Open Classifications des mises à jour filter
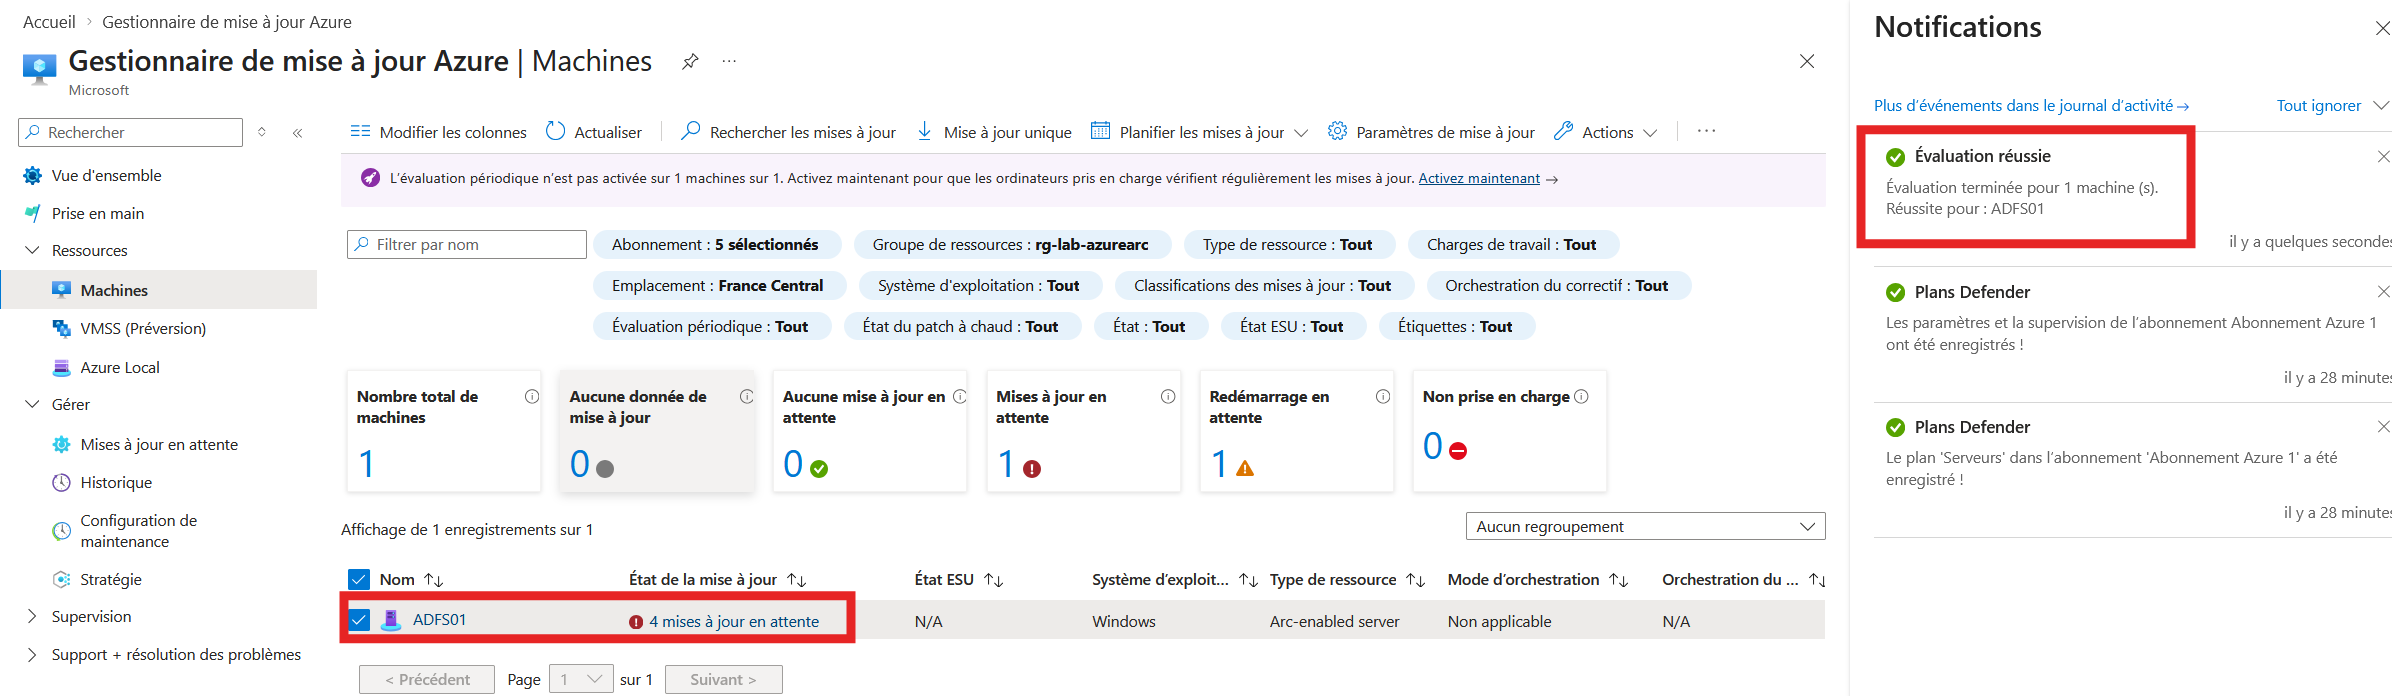This screenshot has width=2392, height=696. click(x=1263, y=285)
